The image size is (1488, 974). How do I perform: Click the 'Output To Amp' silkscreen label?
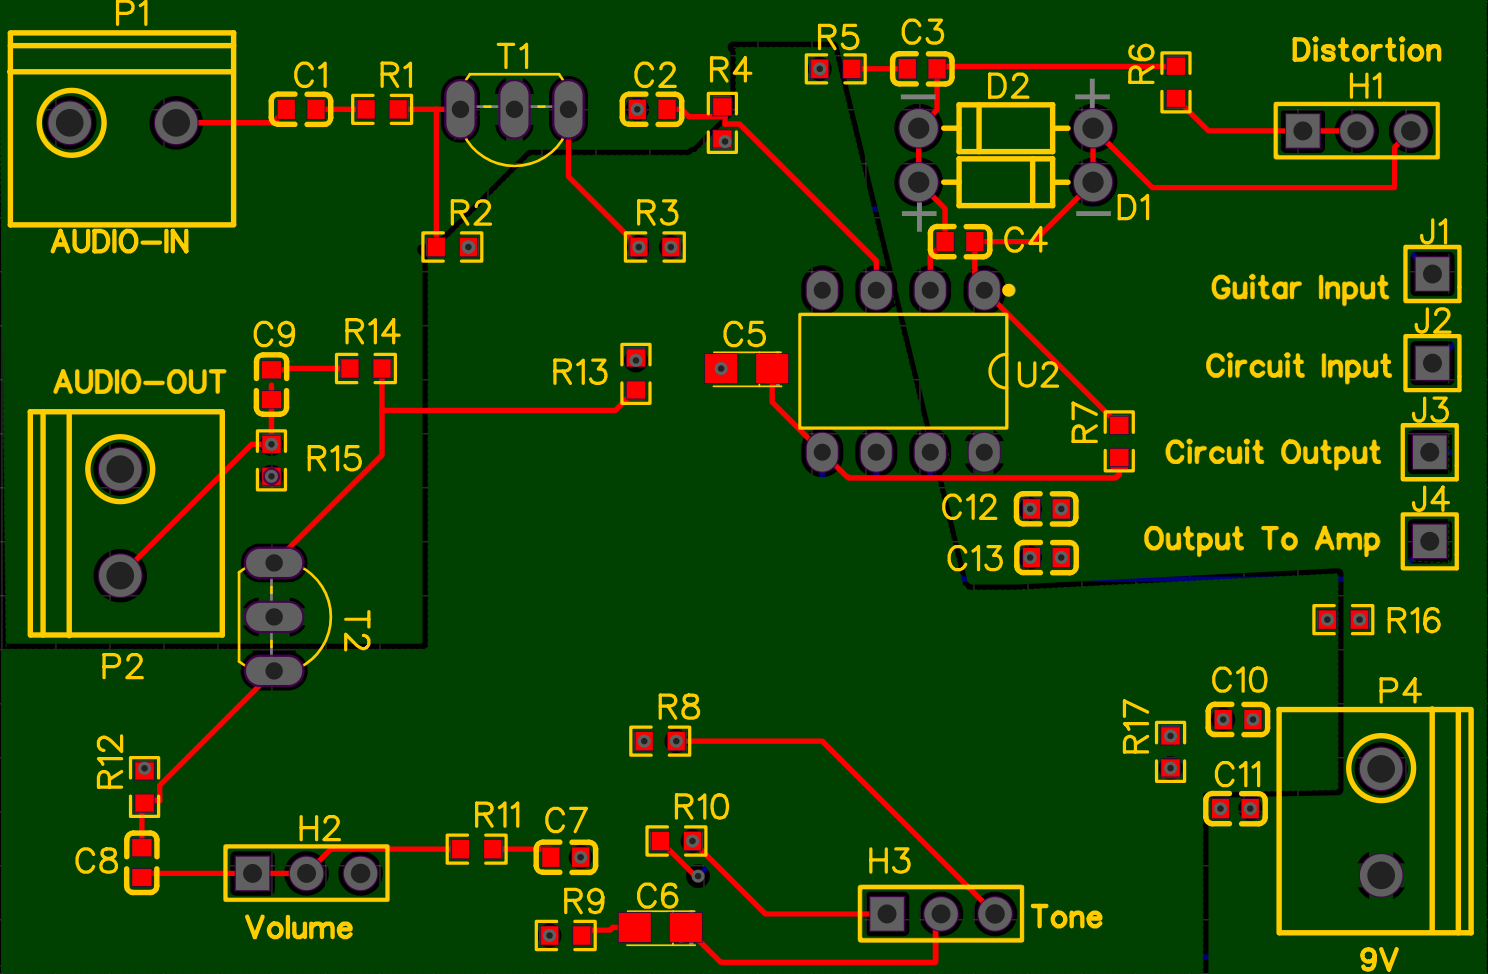click(x=1262, y=539)
